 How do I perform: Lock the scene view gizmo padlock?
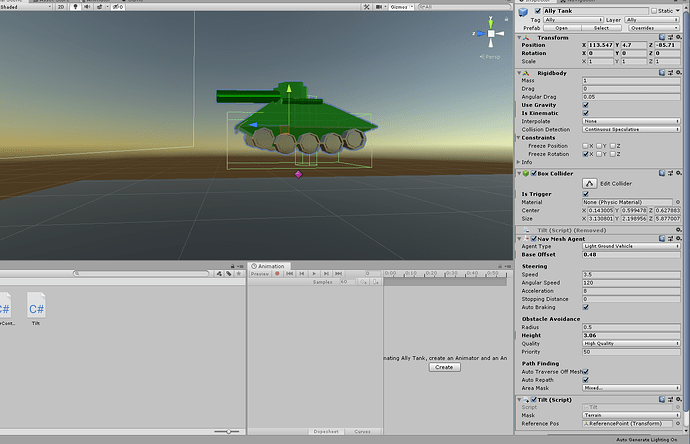[x=506, y=19]
